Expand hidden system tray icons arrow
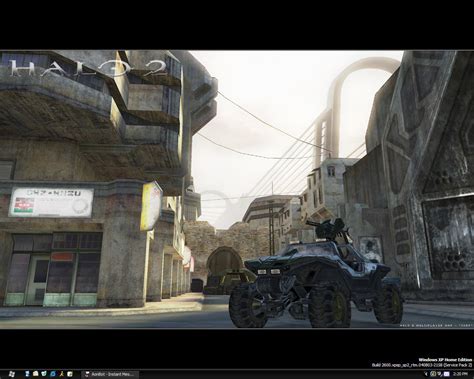This screenshot has width=474, height=379. pyautogui.click(x=426, y=374)
